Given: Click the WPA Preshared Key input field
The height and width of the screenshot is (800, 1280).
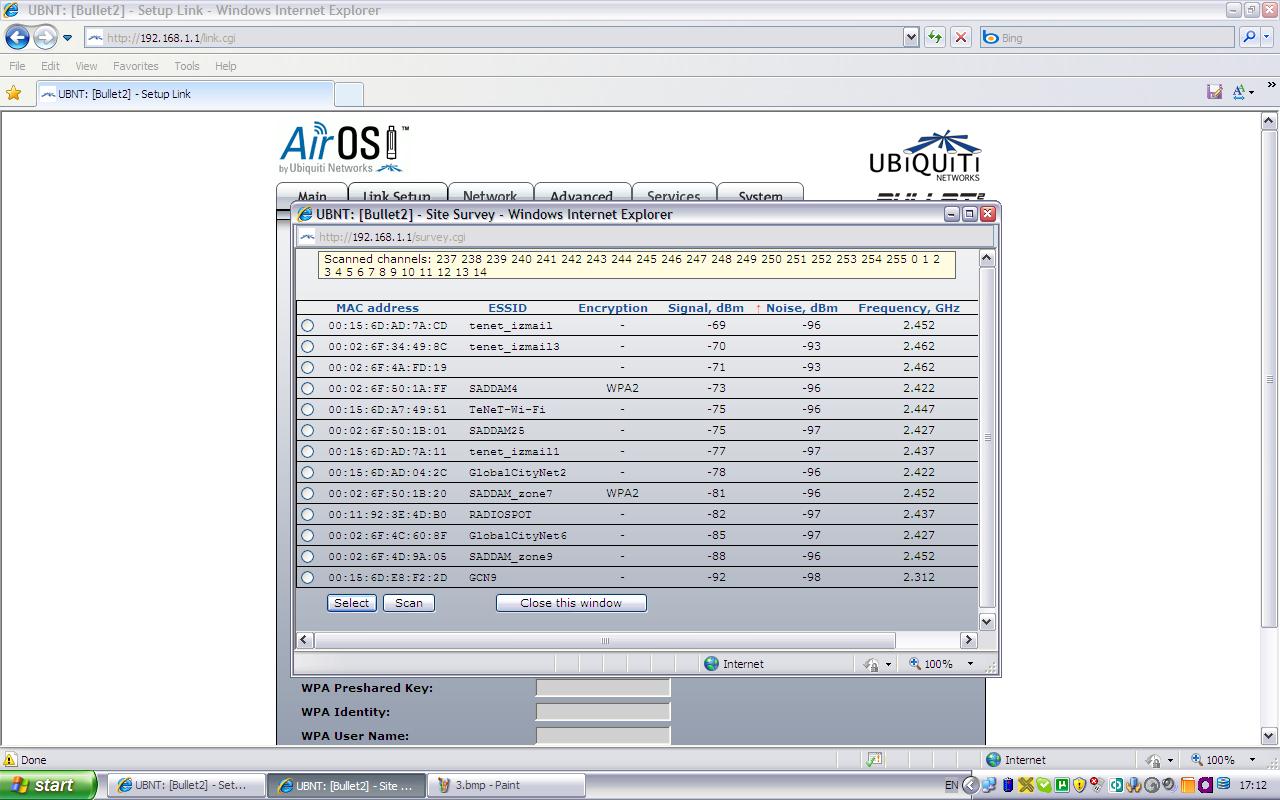Looking at the screenshot, I should (603, 687).
